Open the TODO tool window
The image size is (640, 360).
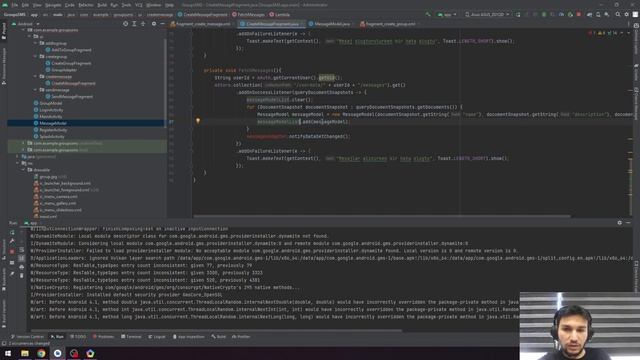point(78,337)
